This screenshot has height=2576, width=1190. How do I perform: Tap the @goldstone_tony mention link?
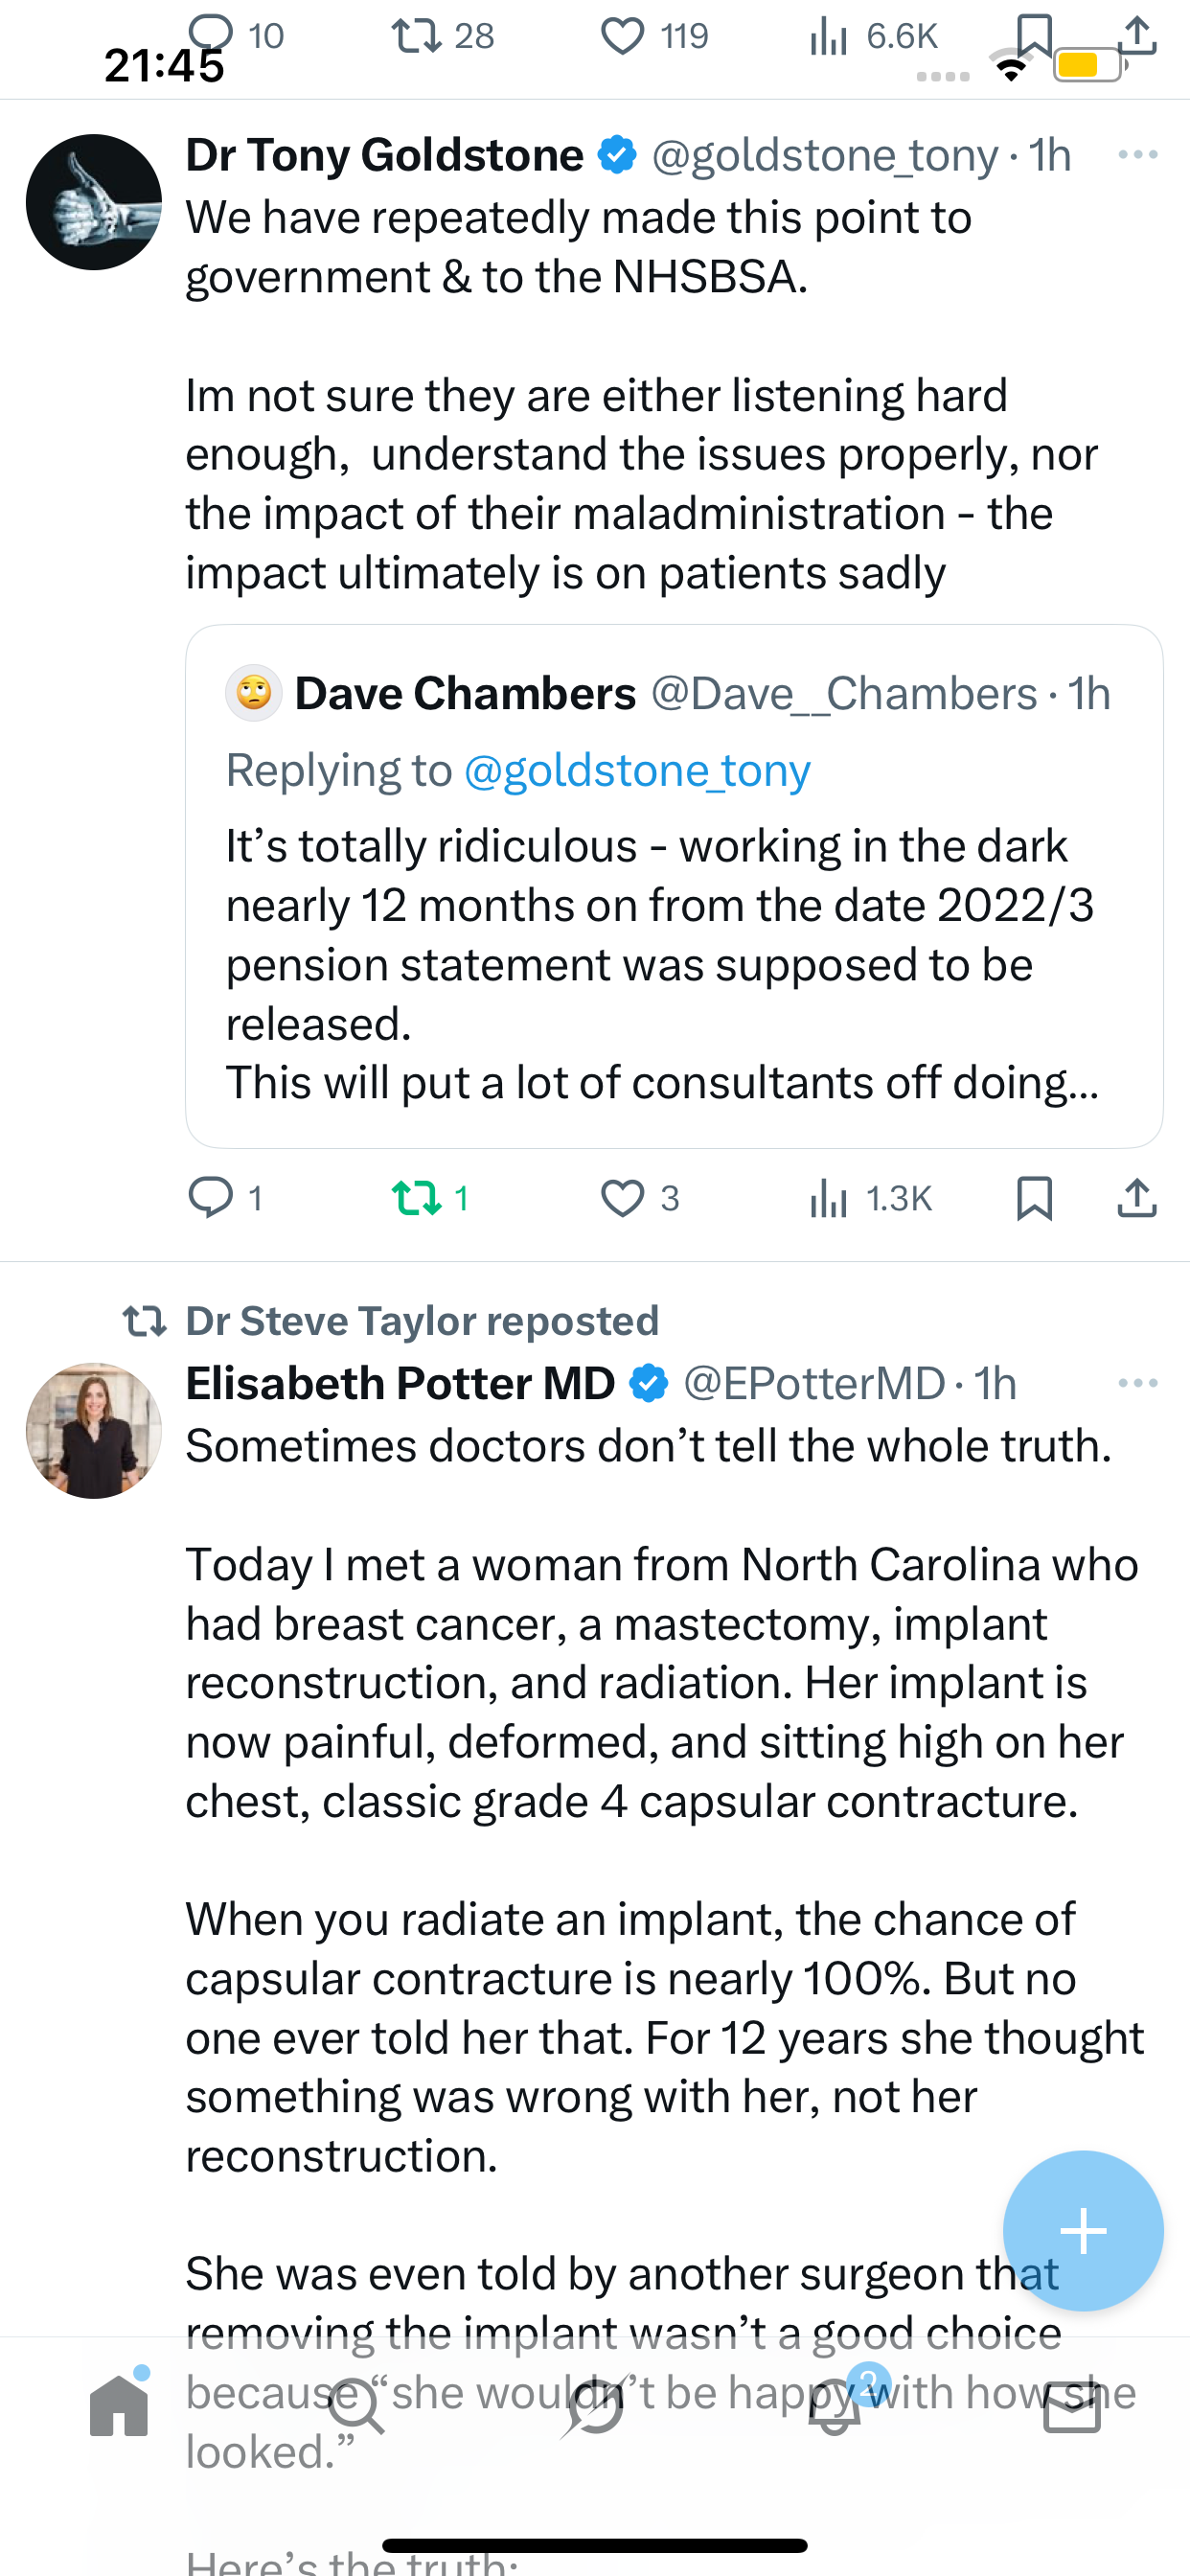point(637,771)
